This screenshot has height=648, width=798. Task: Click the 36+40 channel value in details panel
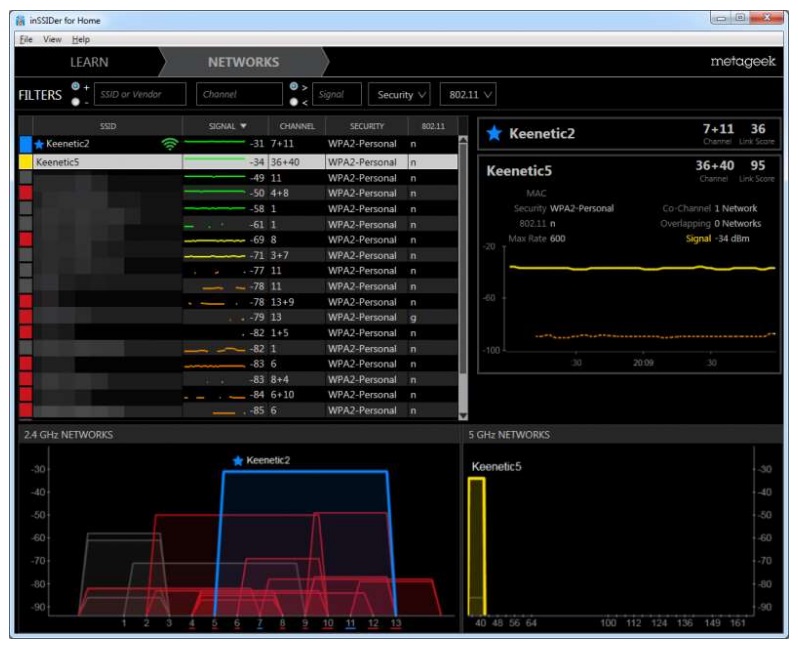pyautogui.click(x=715, y=165)
